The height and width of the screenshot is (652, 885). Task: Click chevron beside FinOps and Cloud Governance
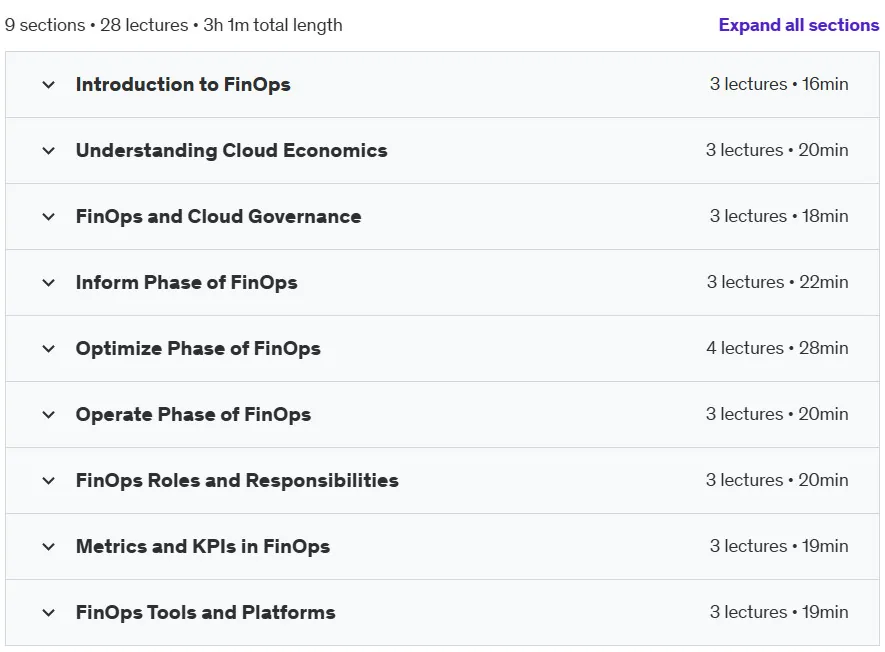point(49,217)
